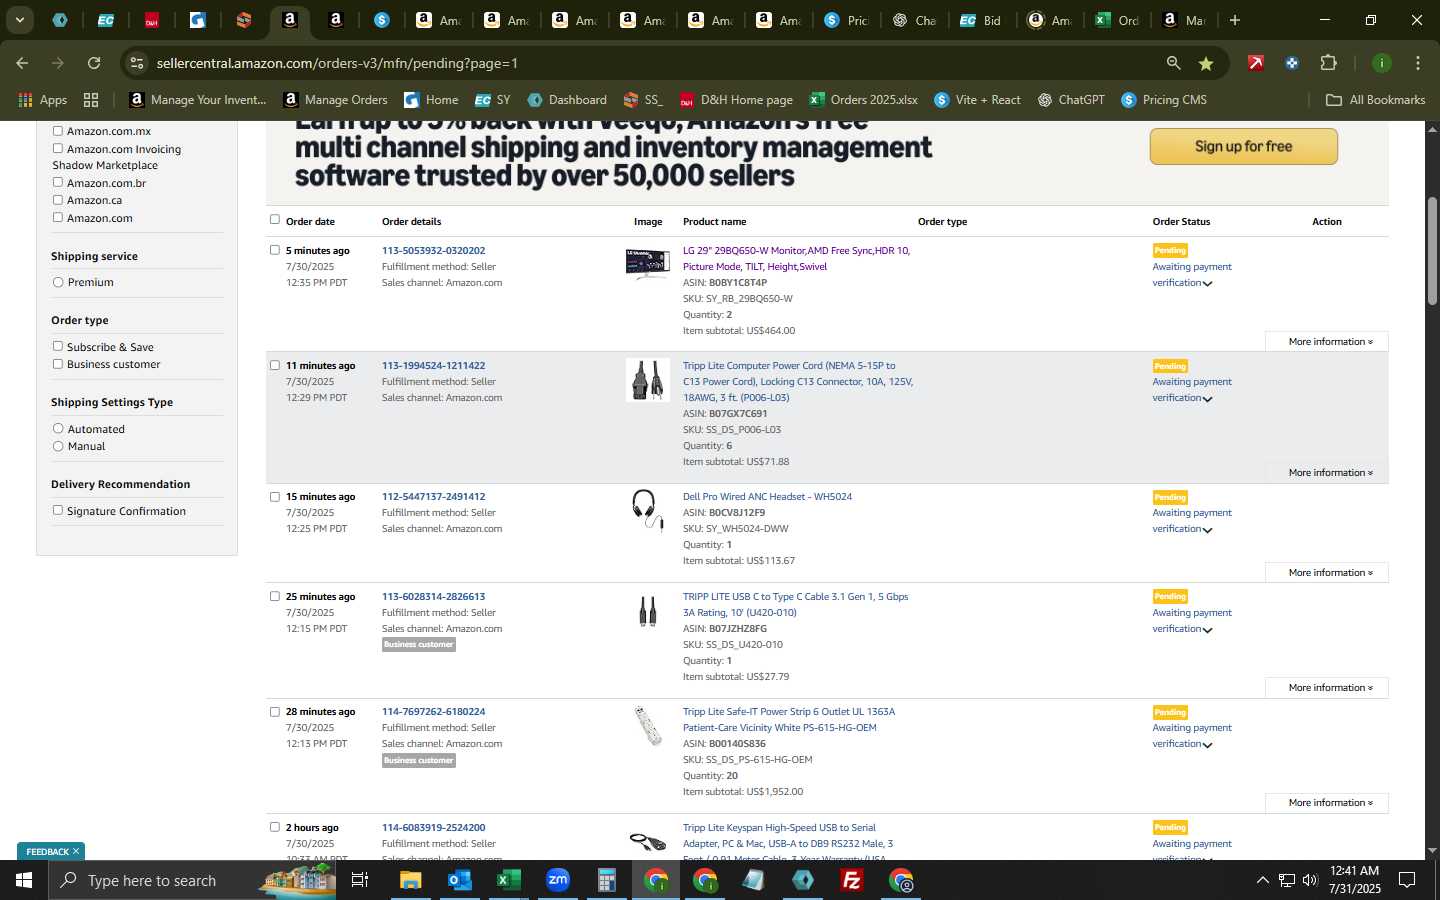Image resolution: width=1440 pixels, height=900 pixels.
Task: Select all orders with the header checkbox
Action: (275, 220)
